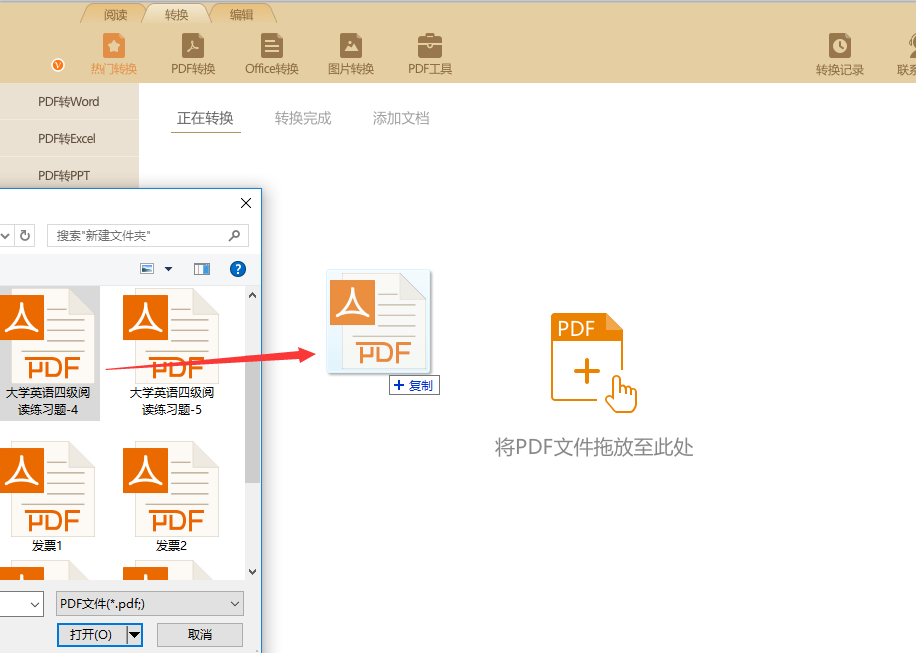Click the file list scrollbar down arrow
The height and width of the screenshot is (653, 916).
click(252, 572)
